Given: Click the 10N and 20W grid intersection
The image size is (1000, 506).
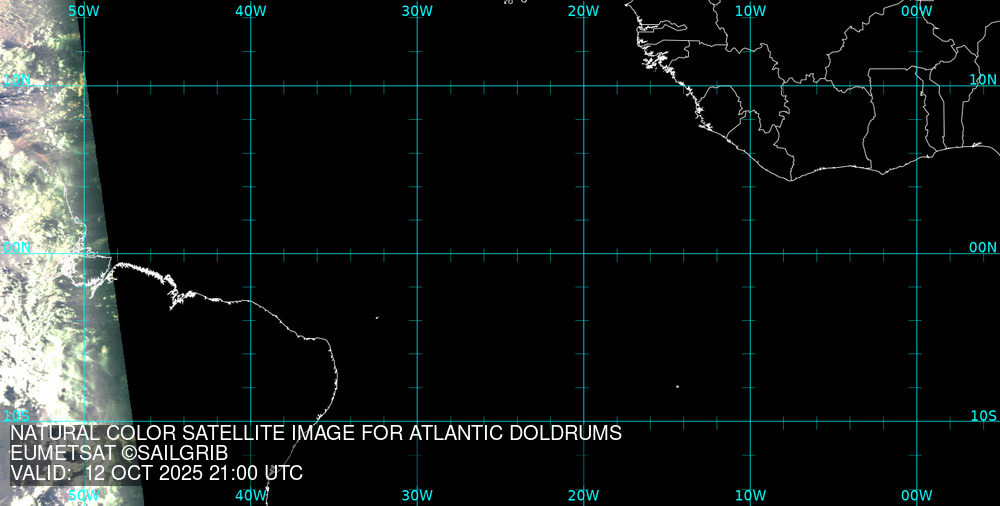Looking at the screenshot, I should pos(583,86).
